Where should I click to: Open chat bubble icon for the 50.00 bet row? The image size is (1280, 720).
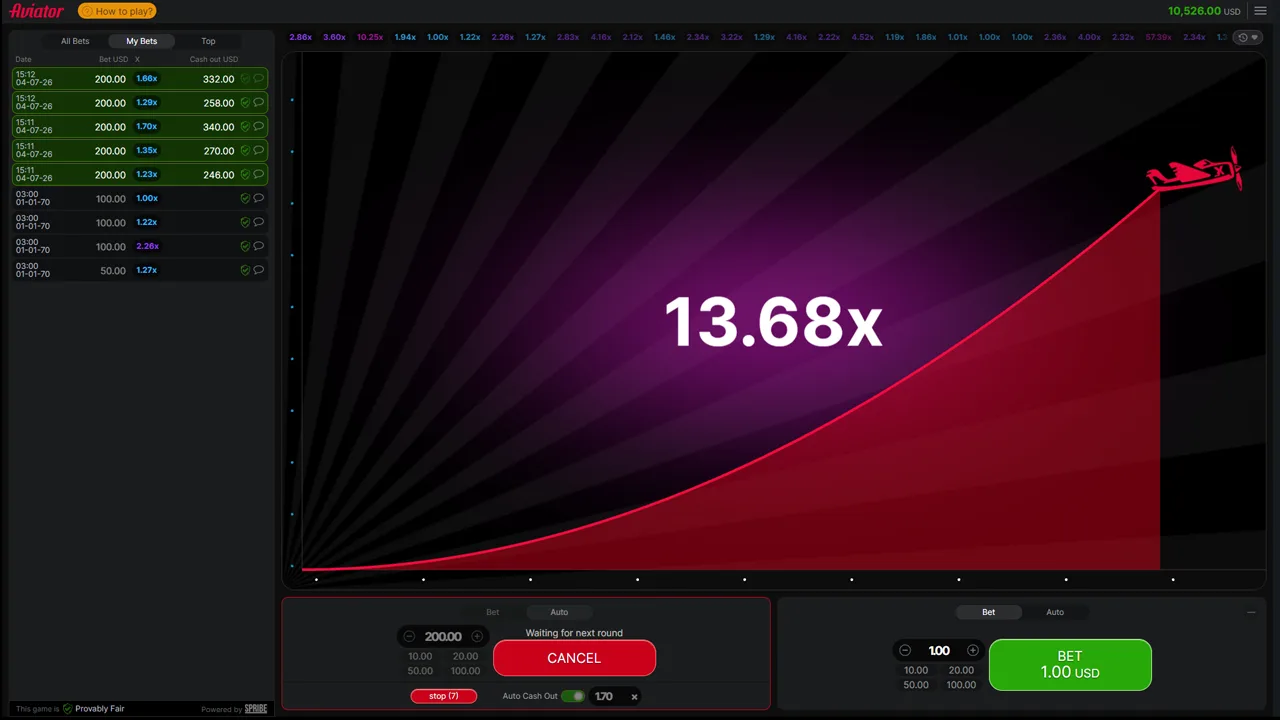tap(258, 270)
